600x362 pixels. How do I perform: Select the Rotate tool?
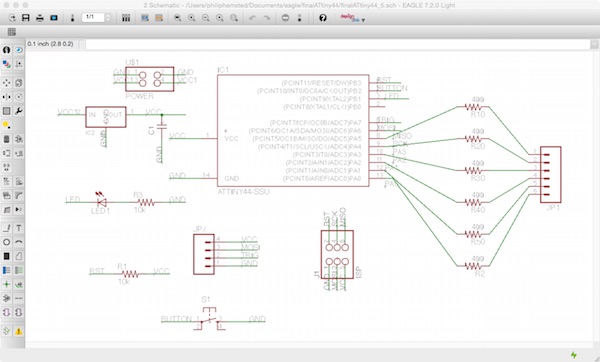pyautogui.click(x=19, y=97)
